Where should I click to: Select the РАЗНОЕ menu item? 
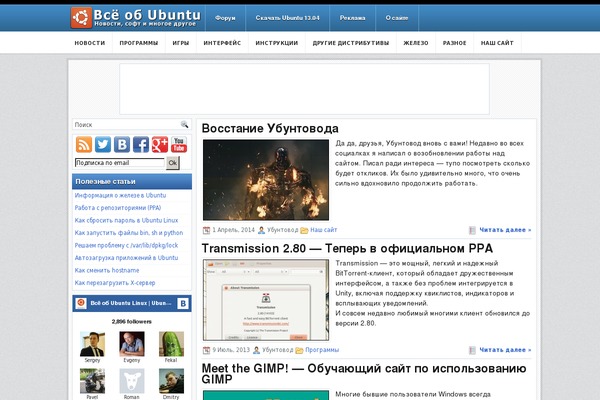[x=455, y=43]
